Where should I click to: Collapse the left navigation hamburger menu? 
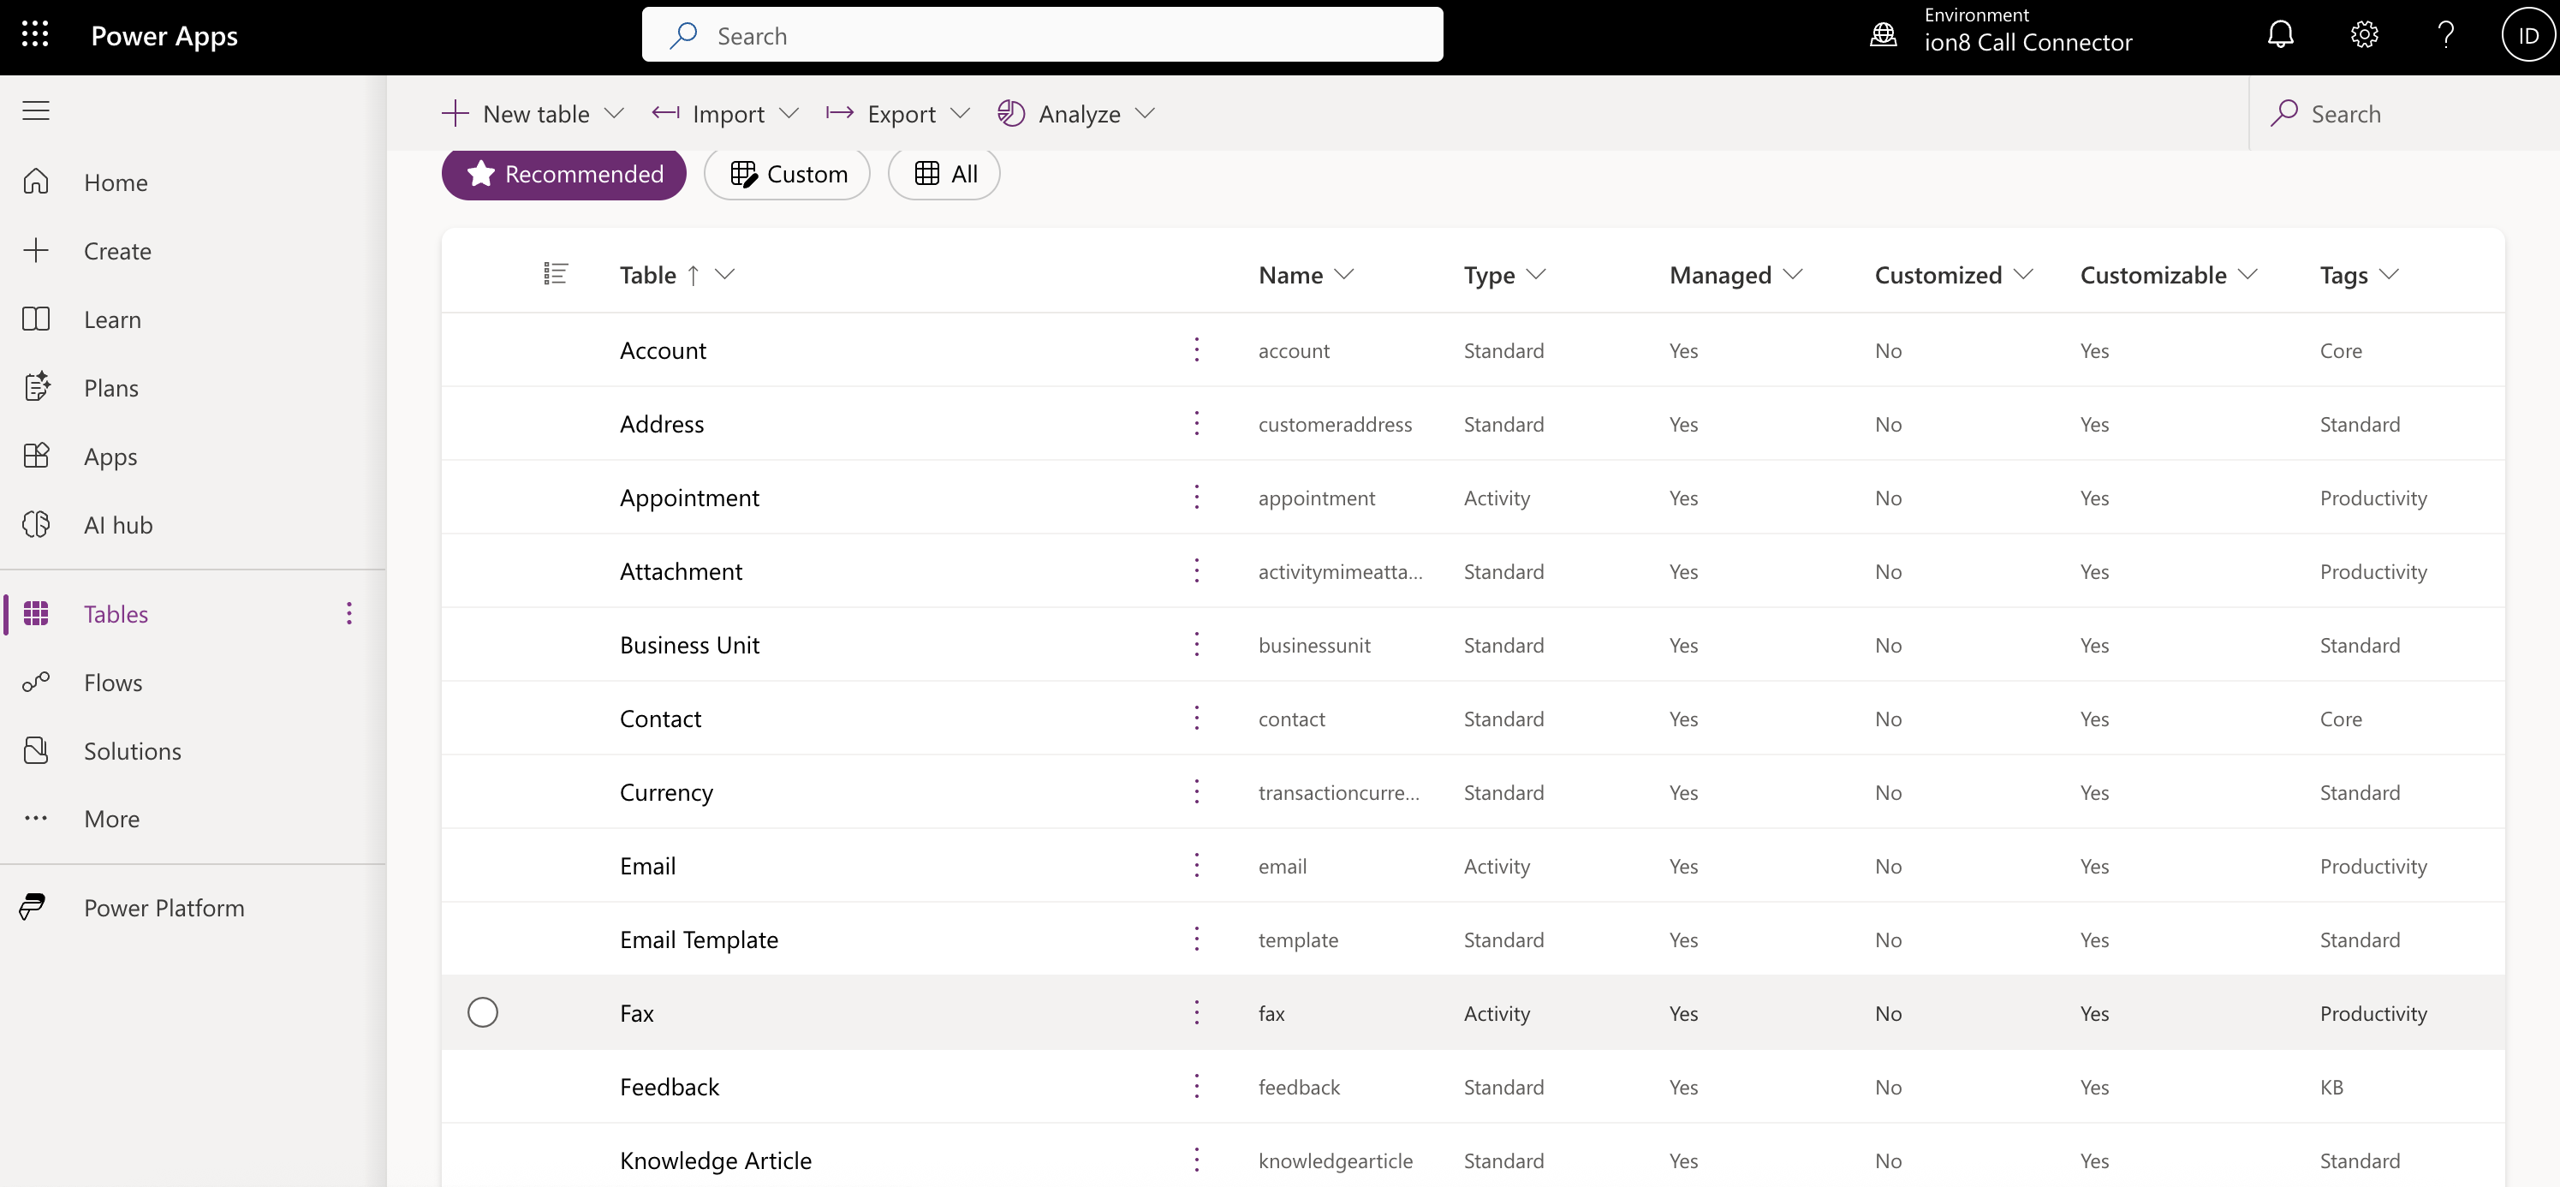(x=36, y=110)
